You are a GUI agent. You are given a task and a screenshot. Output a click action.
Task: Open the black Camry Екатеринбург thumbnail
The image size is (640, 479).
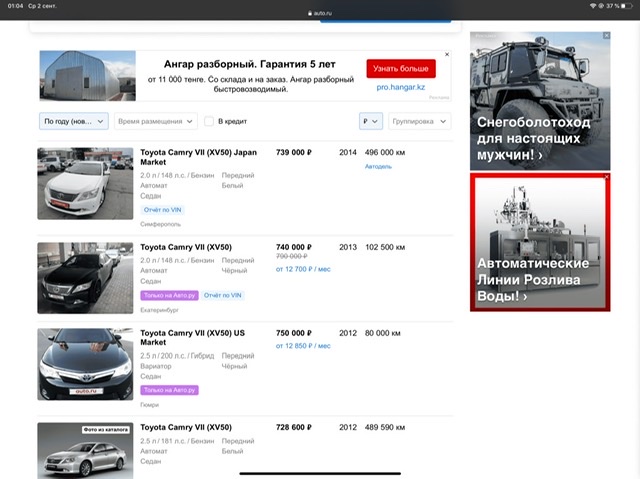click(85, 278)
